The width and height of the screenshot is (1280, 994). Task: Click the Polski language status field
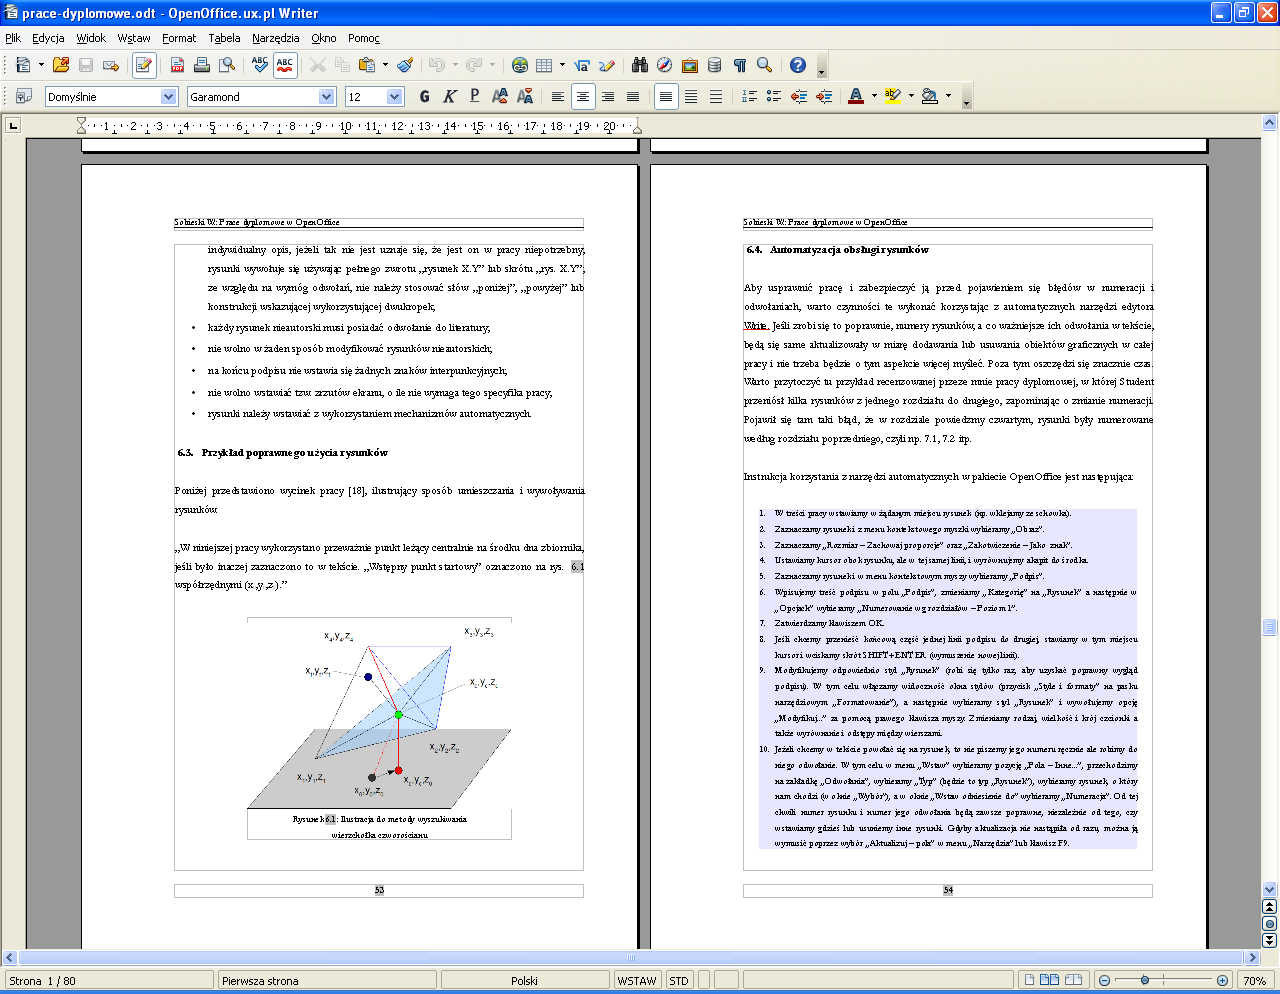click(x=524, y=980)
